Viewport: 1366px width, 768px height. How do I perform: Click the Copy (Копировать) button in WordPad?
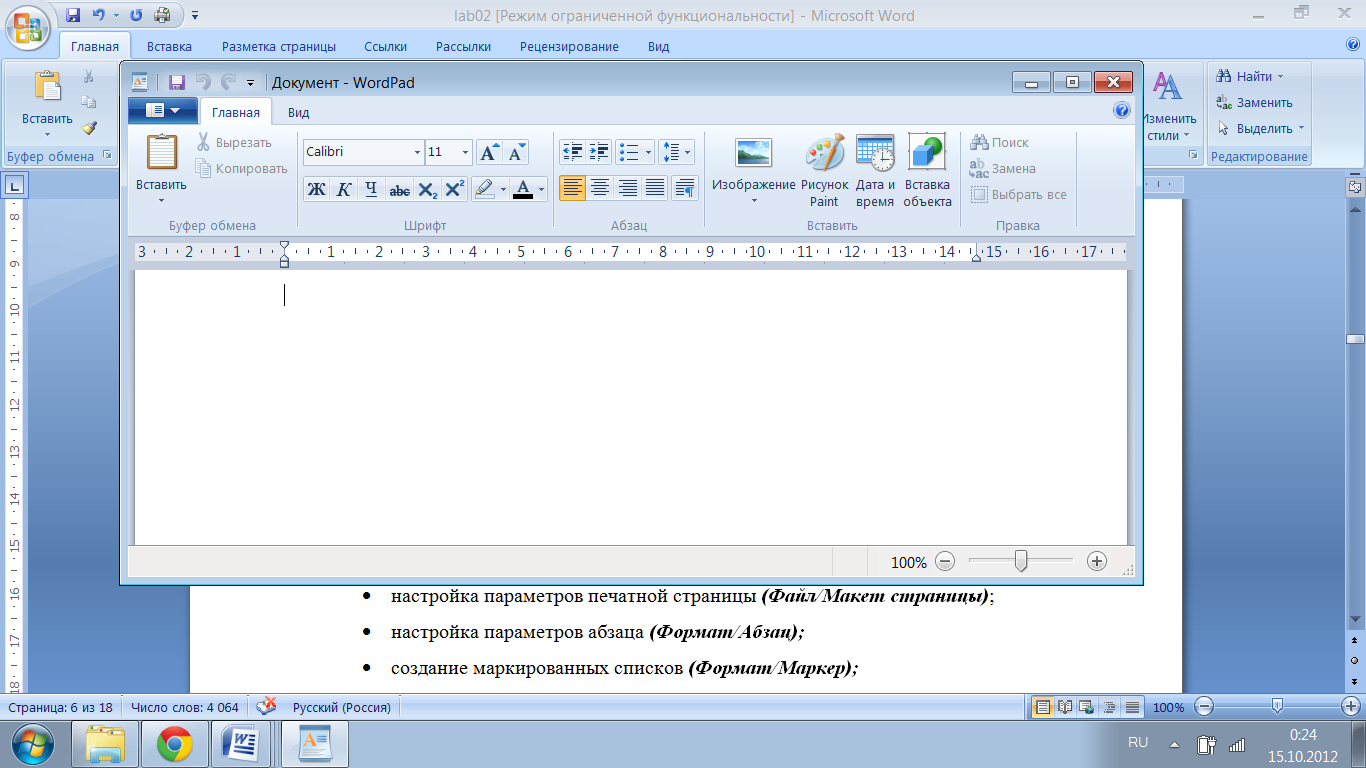coord(241,168)
